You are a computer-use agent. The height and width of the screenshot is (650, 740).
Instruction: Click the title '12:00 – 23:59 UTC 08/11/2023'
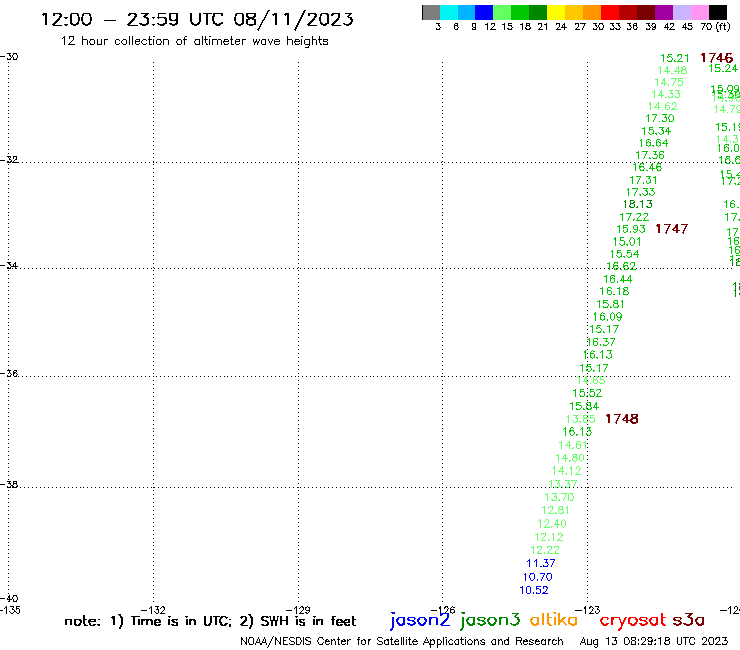pyautogui.click(x=197, y=20)
